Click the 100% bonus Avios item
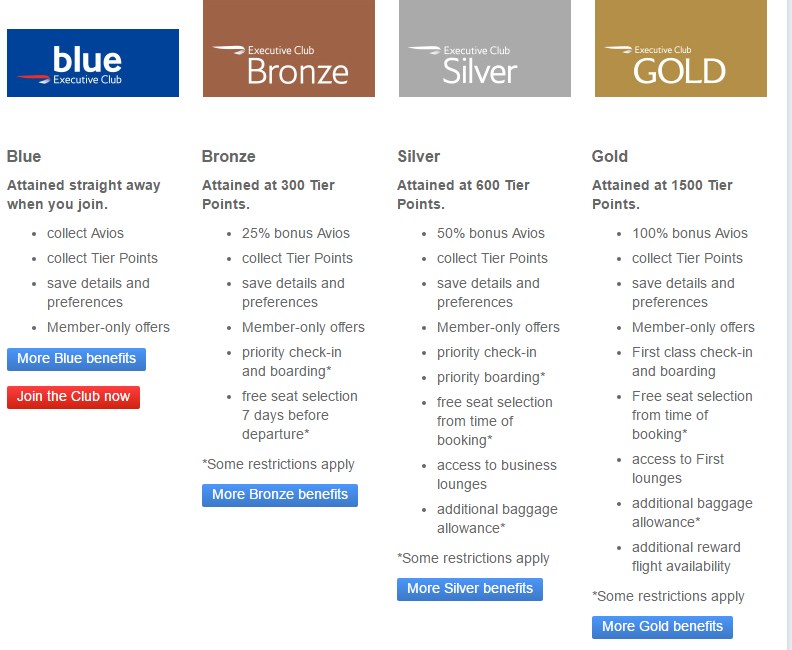The width and height of the screenshot is (792, 650). click(x=690, y=233)
